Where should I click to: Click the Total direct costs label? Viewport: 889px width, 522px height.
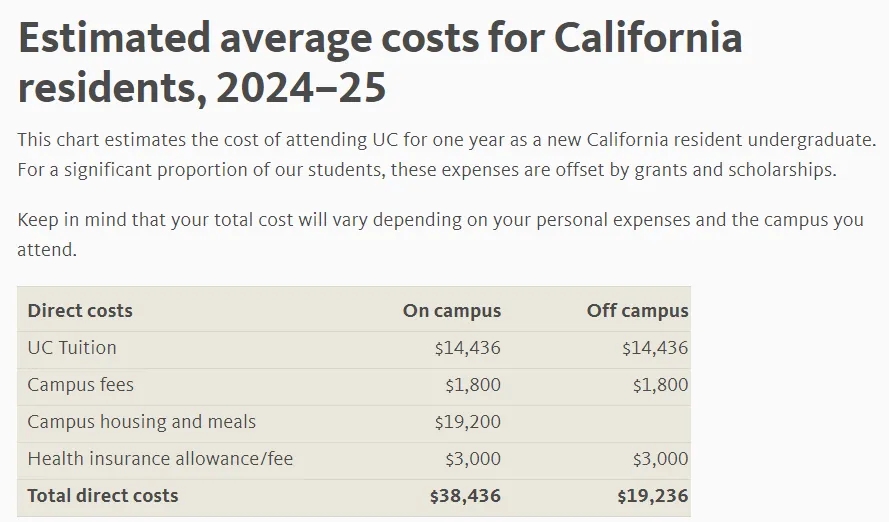[103, 496]
